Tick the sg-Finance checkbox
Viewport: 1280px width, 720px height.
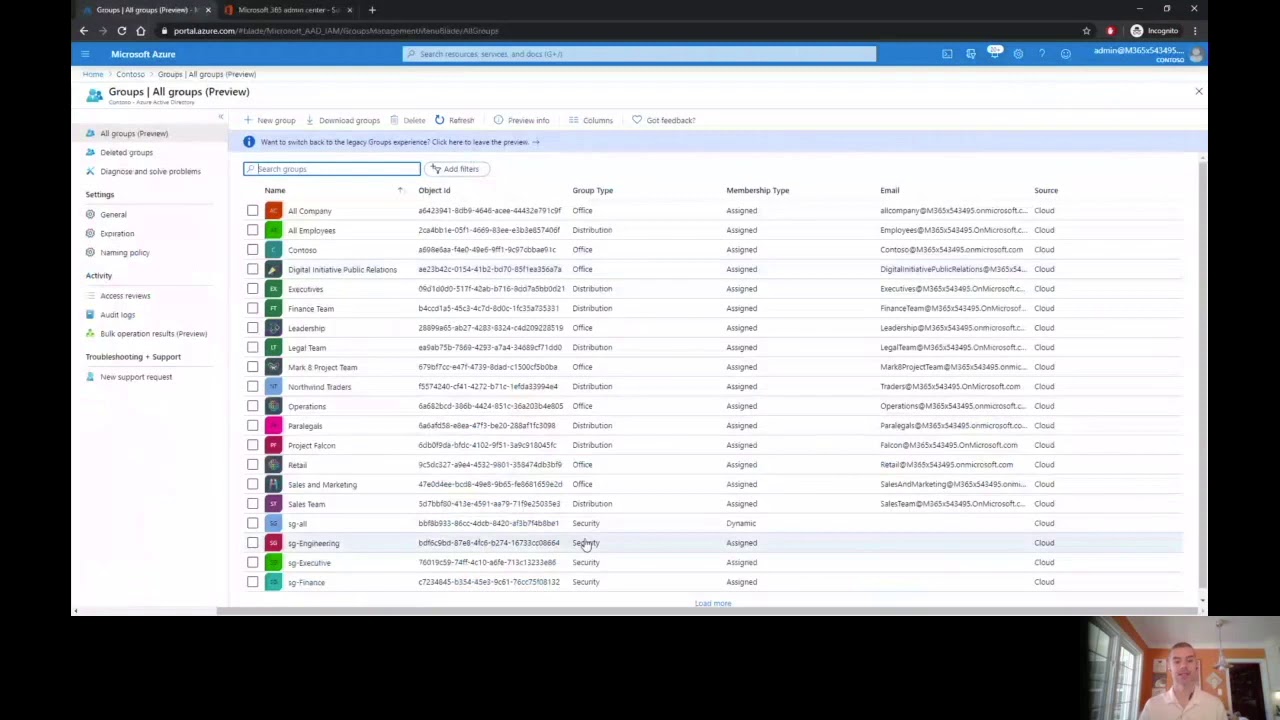(252, 582)
